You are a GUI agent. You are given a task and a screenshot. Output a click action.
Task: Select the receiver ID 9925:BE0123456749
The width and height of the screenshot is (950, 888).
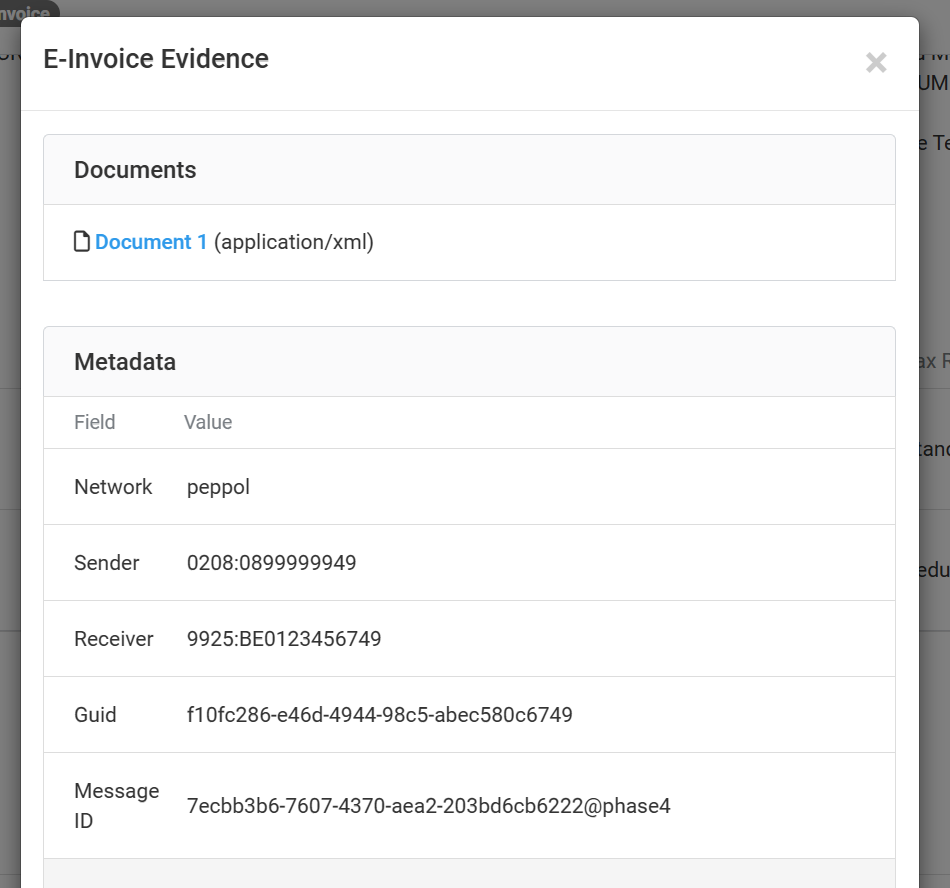[x=284, y=639]
